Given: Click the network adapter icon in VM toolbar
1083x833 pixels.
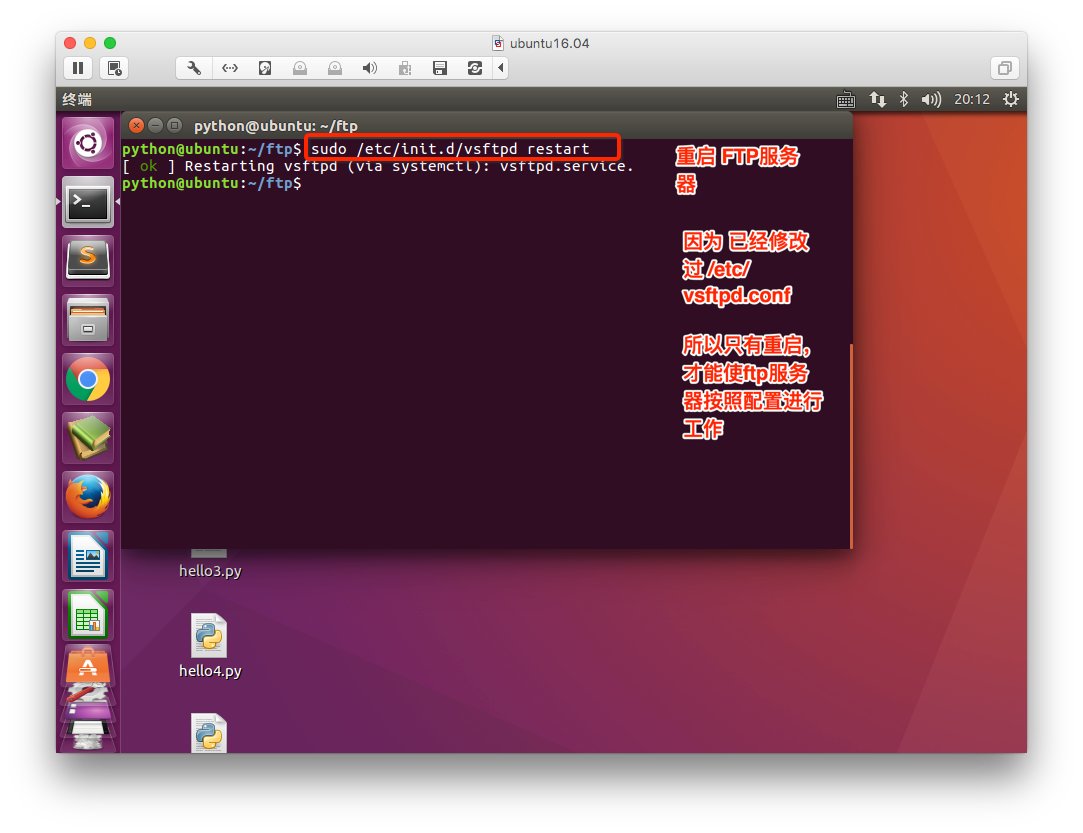Looking at the screenshot, I should click(230, 68).
